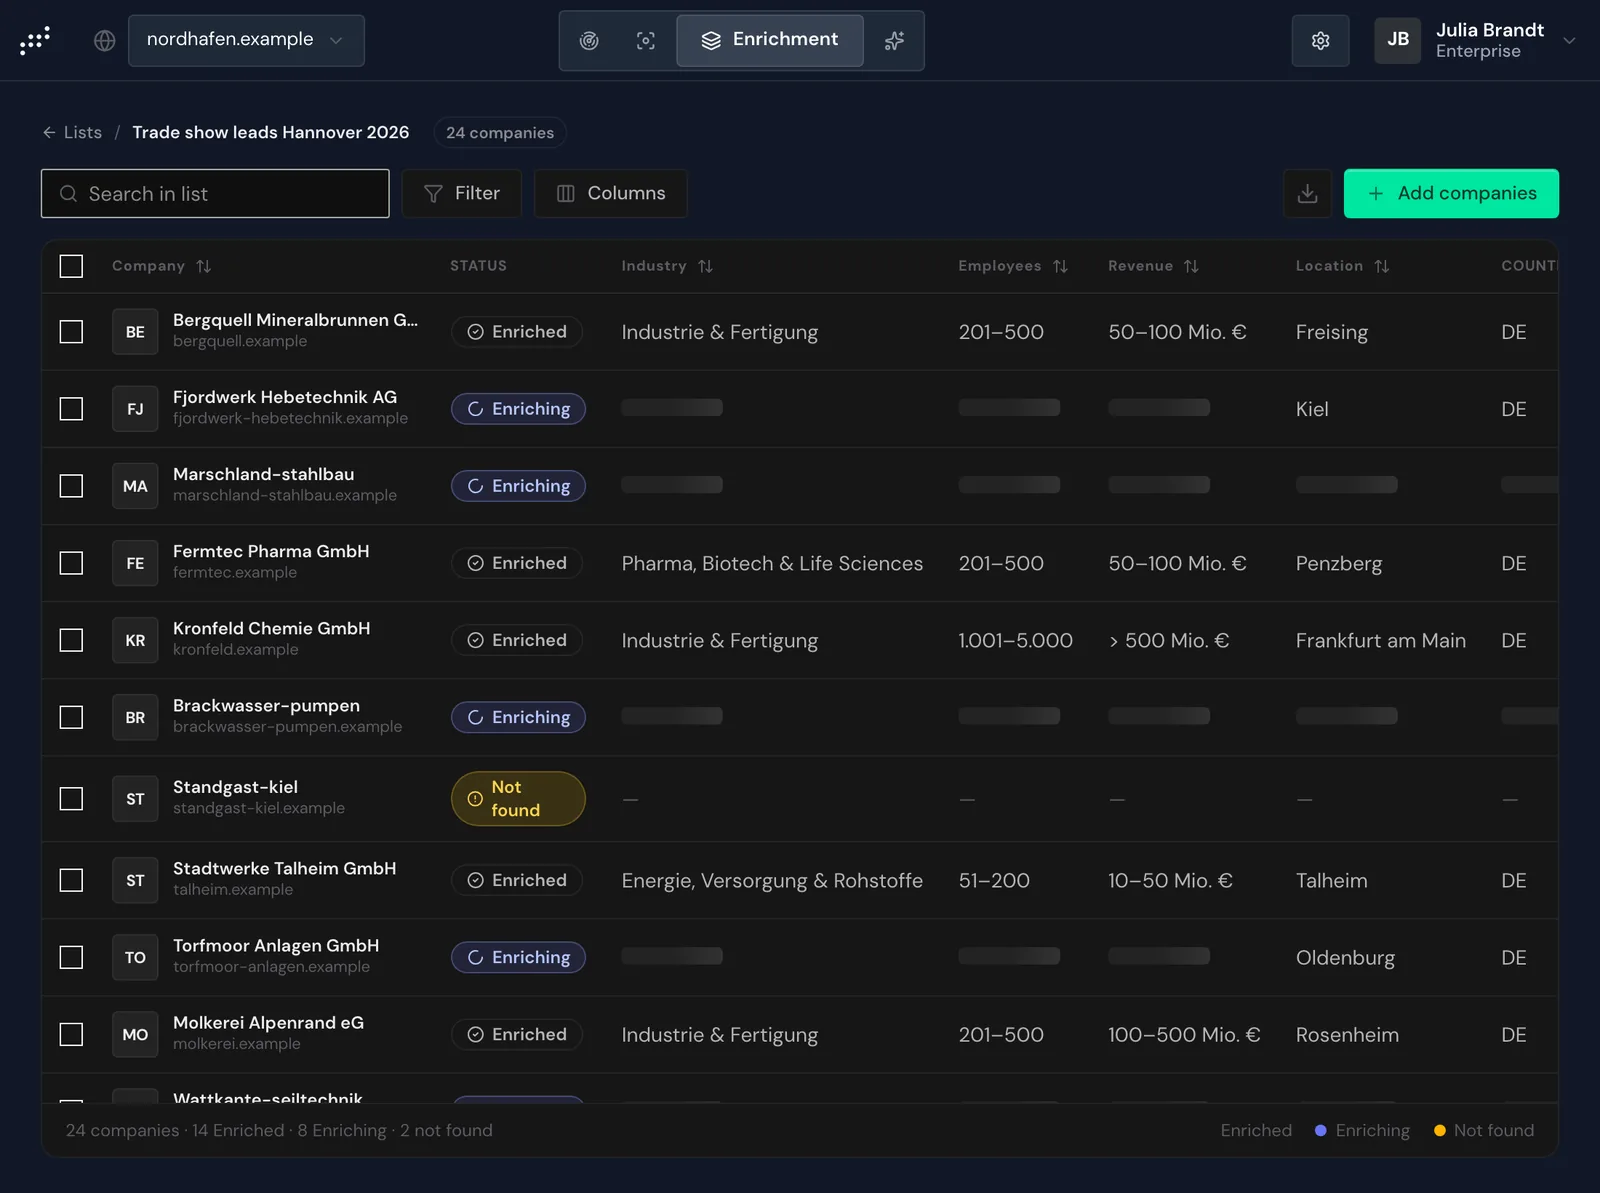The height and width of the screenshot is (1193, 1600).
Task: Check the Molkerei Alpenrand eG checkbox
Action: [71, 1034]
